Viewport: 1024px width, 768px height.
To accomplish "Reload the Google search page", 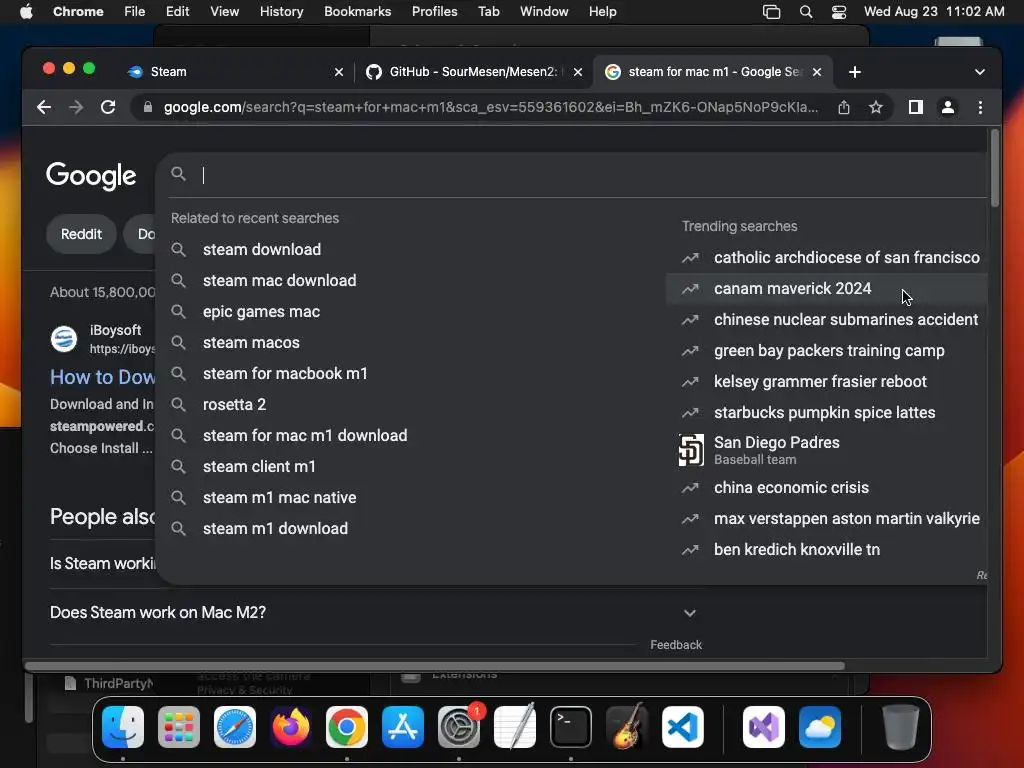I will [x=108, y=107].
